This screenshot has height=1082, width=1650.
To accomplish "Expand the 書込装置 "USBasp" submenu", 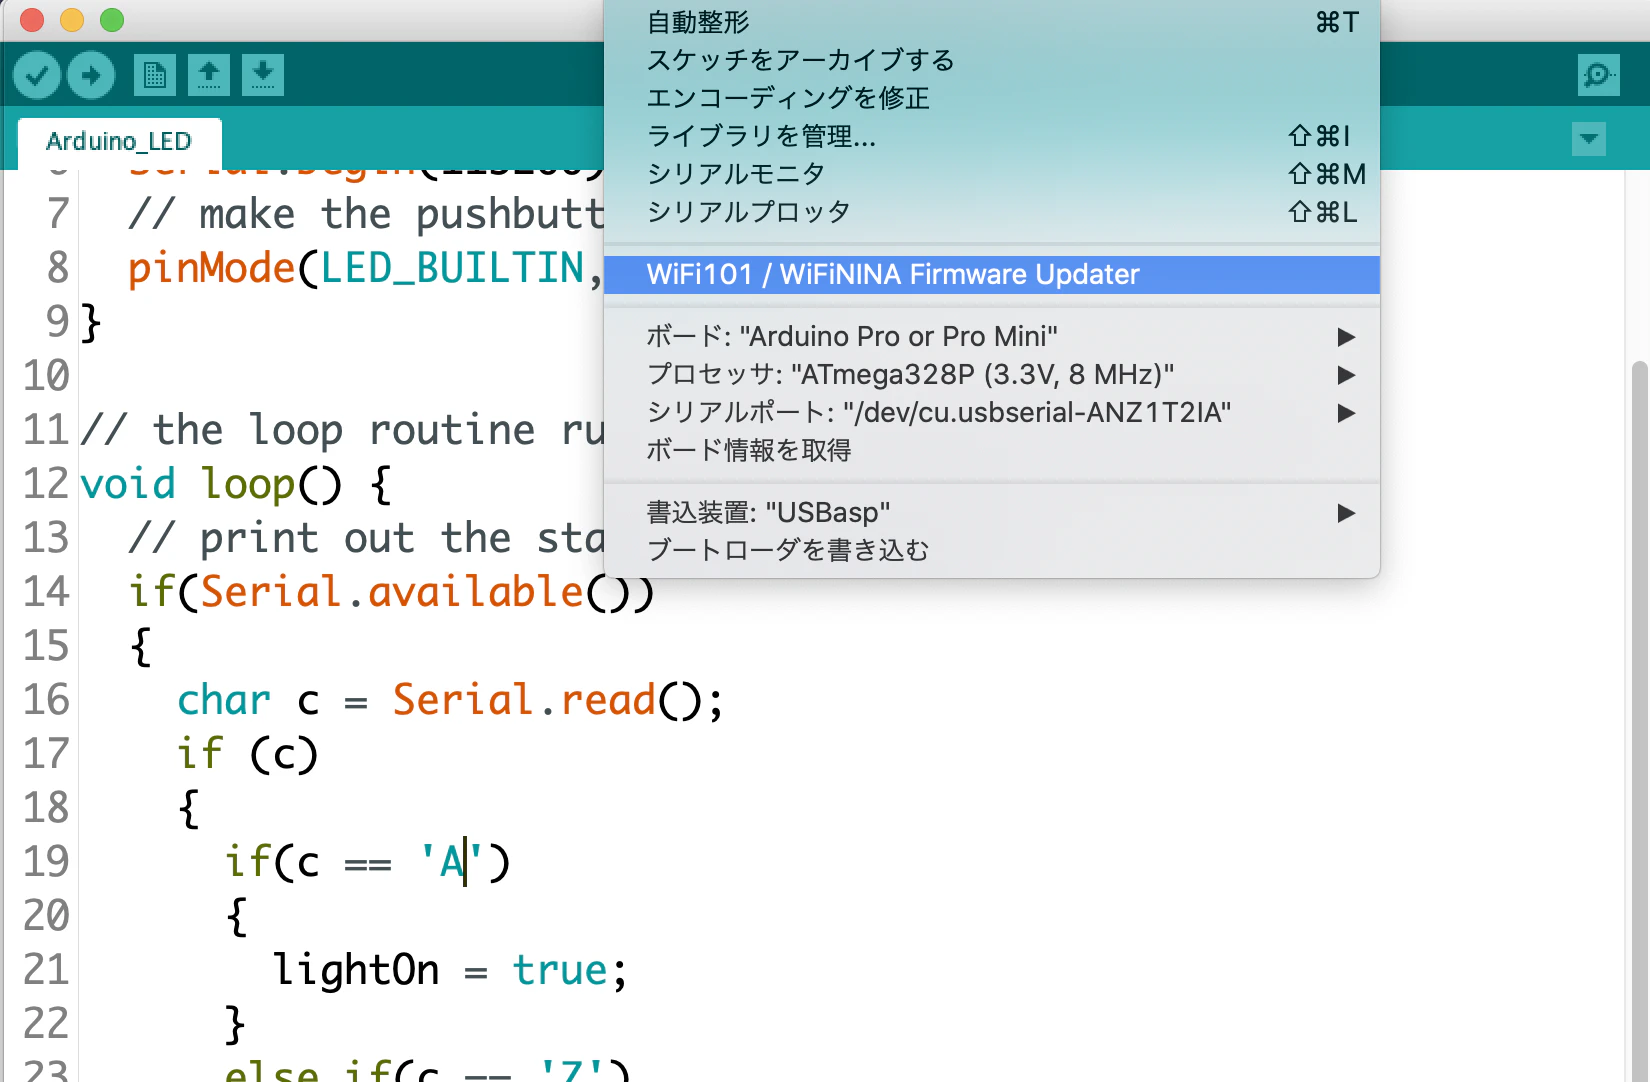I will point(992,513).
